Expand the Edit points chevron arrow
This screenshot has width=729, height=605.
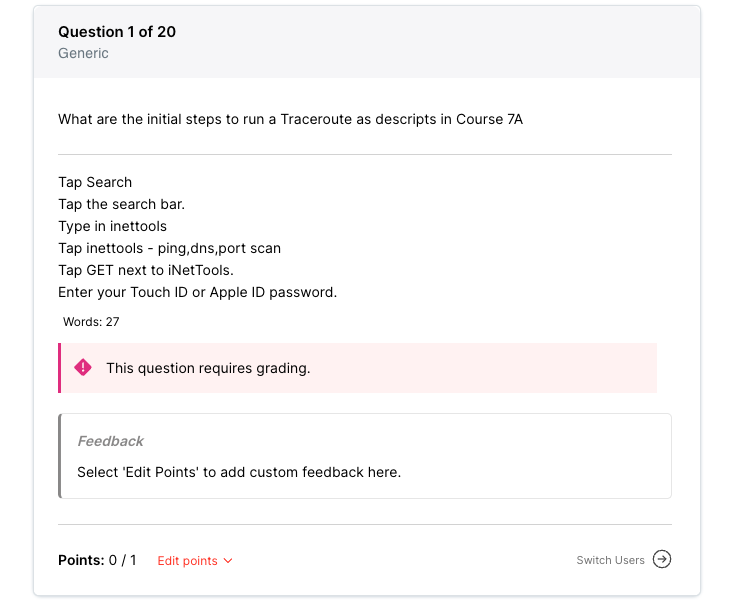228,561
